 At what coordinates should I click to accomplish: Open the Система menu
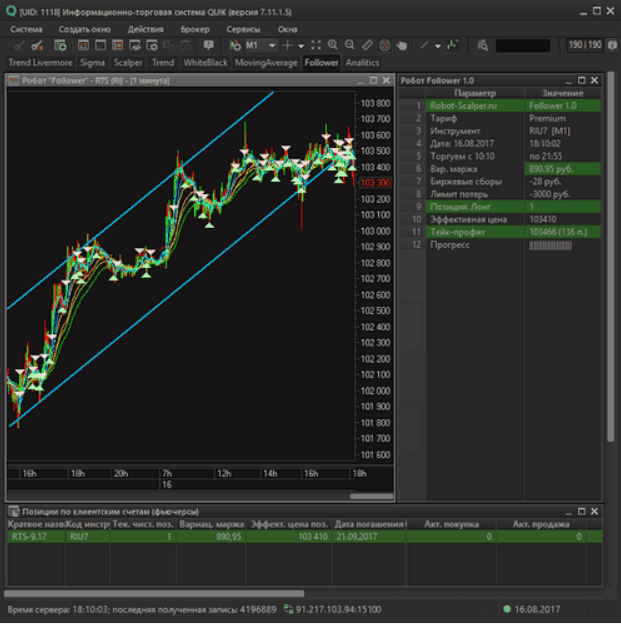pos(26,29)
